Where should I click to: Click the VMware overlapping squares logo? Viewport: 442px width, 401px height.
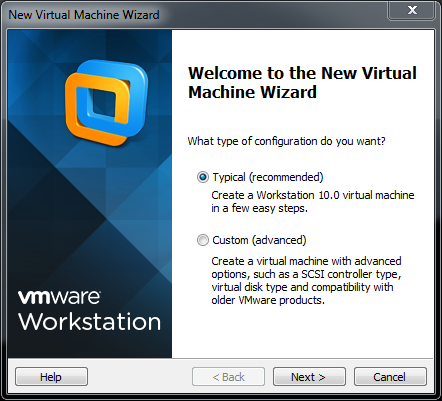point(106,102)
